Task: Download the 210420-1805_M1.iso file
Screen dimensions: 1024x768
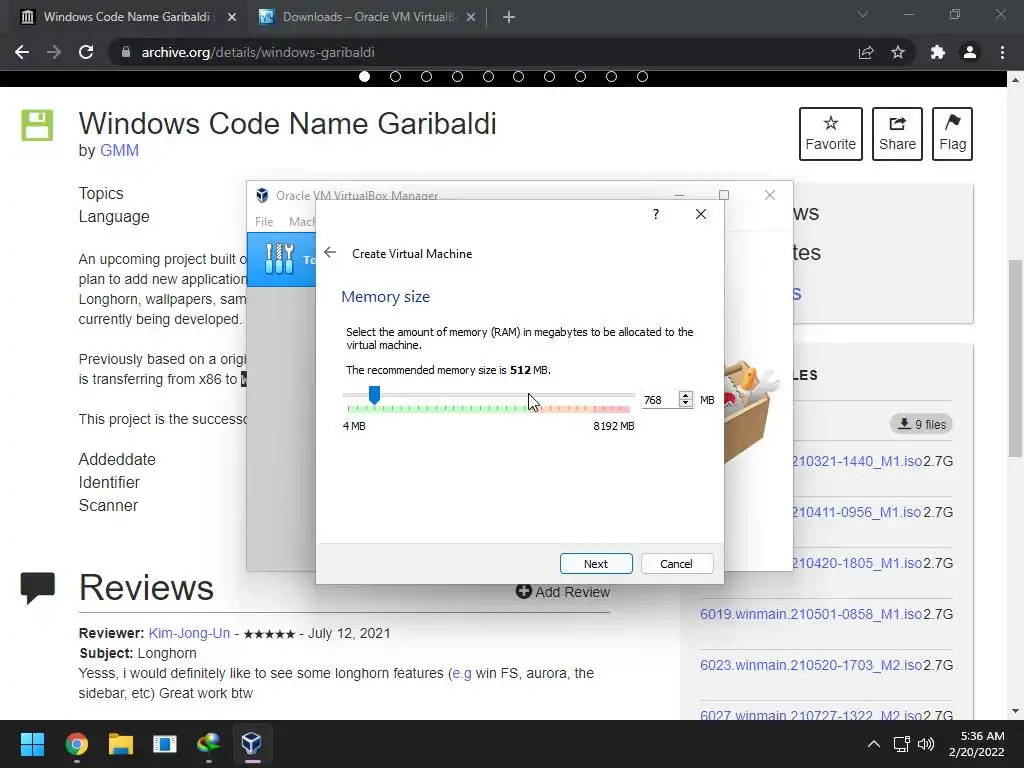Action: 857,563
